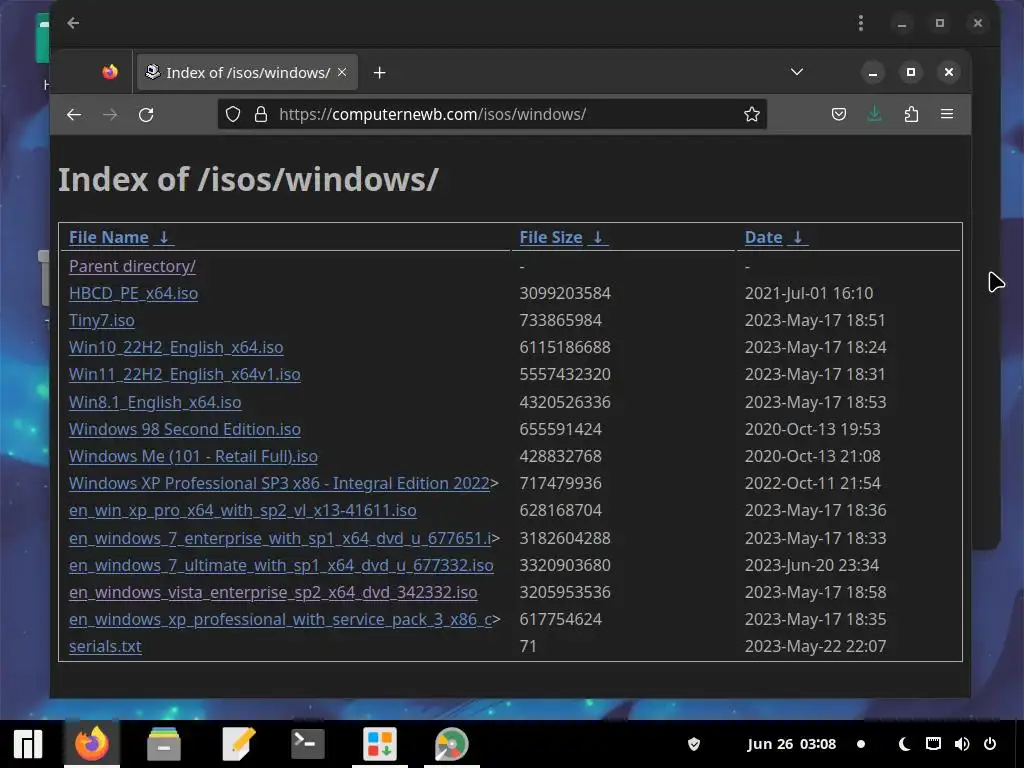
Task: Click en_windows_7_enterprise_with_sp1_x64 link
Action: [x=280, y=538]
